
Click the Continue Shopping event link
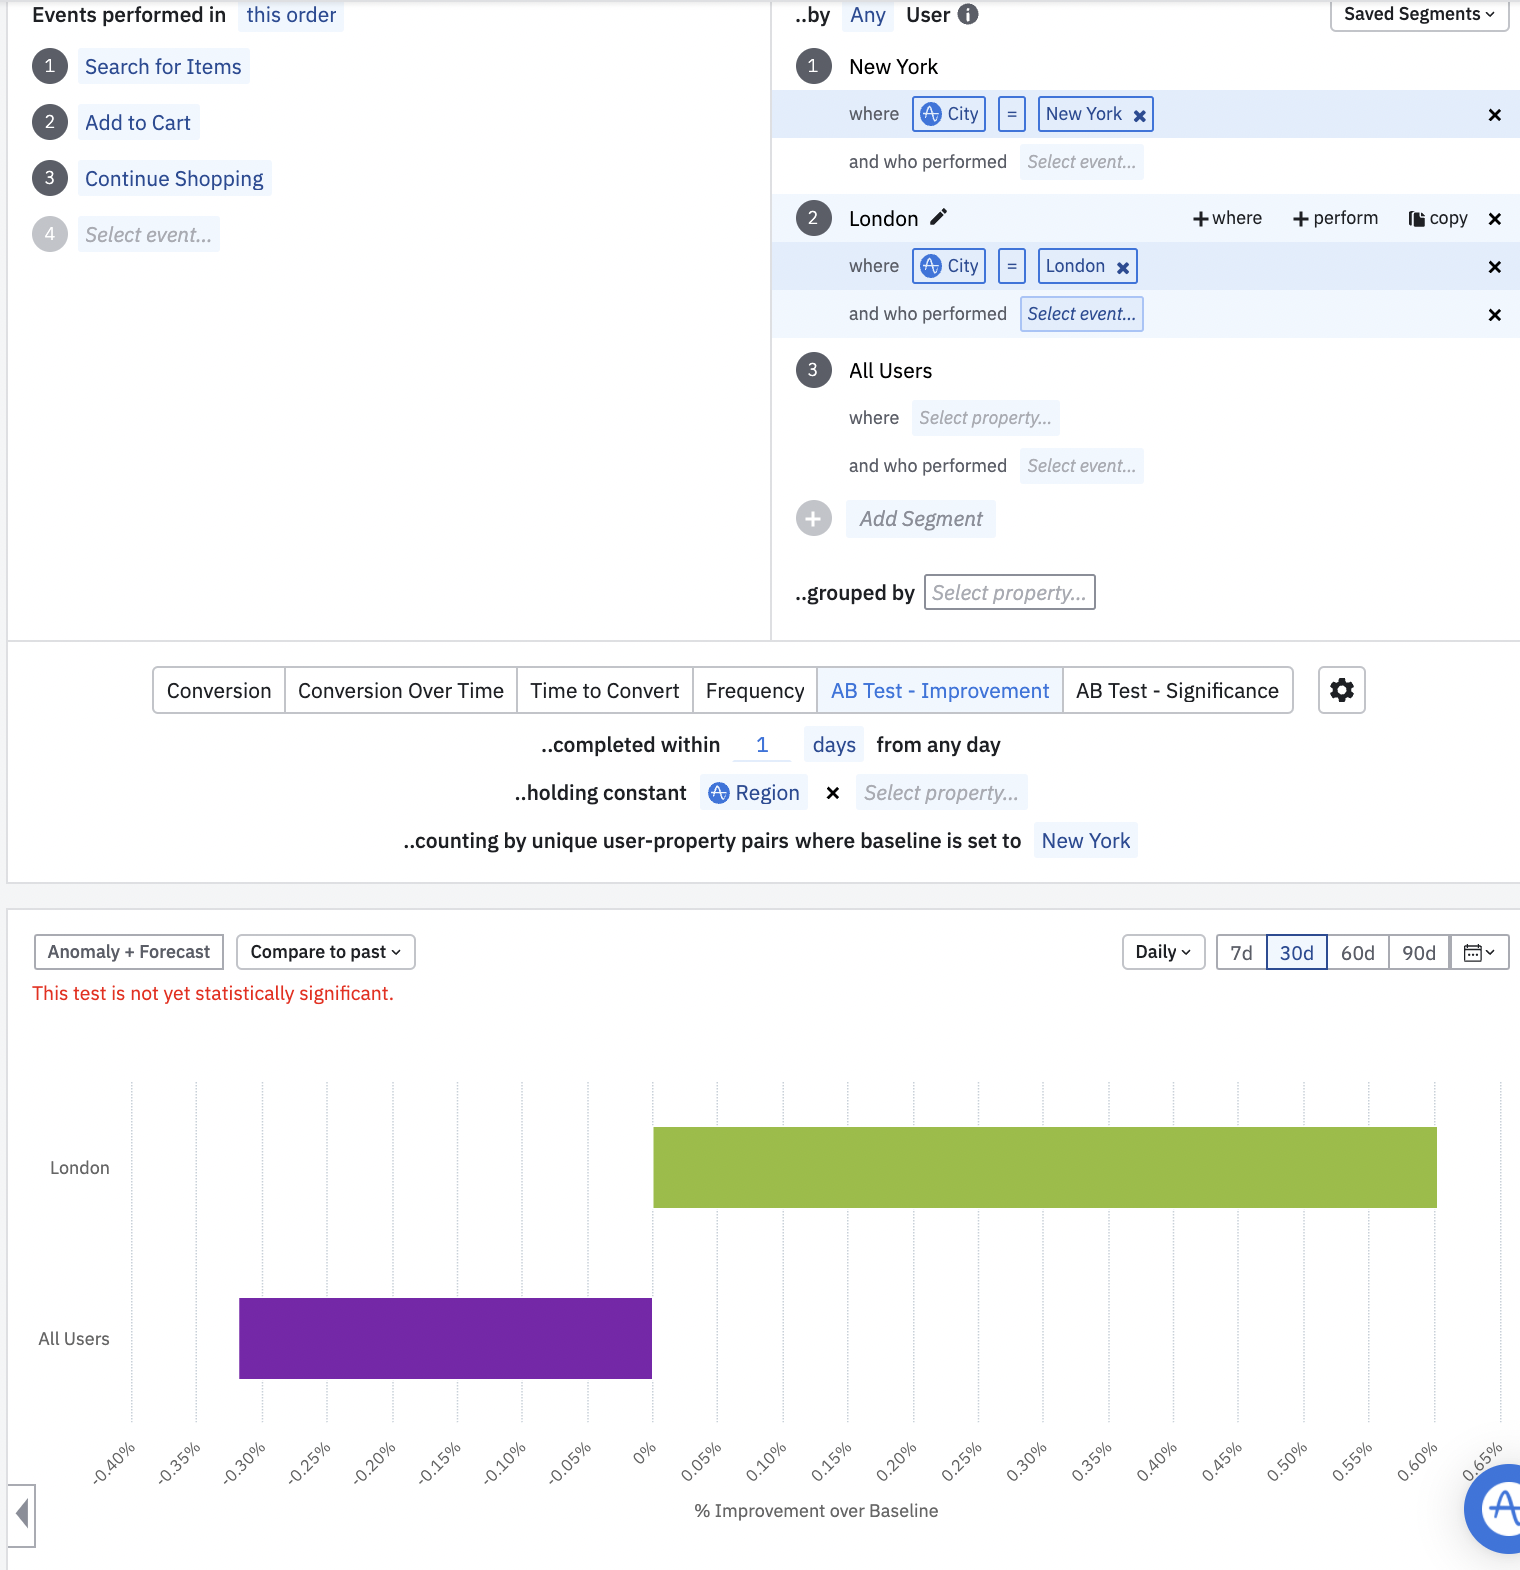coord(174,178)
